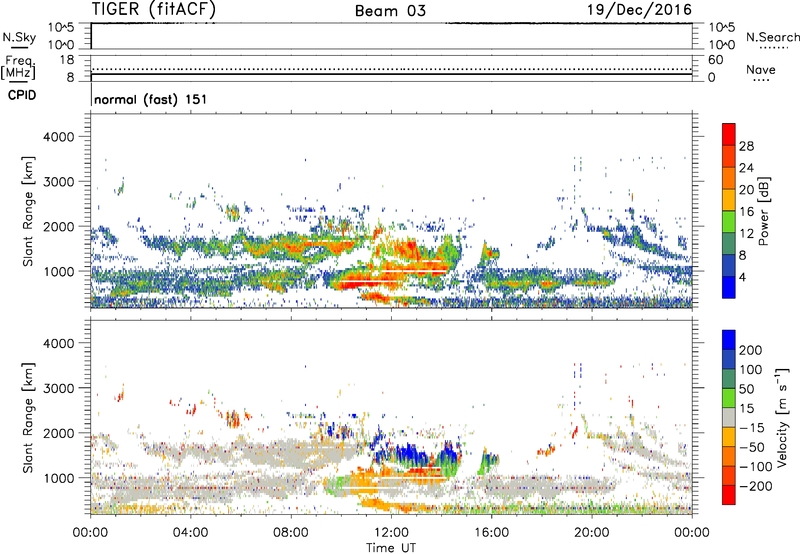Click the '200' label on Velocity colorbar
800x554 pixels.
(751, 350)
